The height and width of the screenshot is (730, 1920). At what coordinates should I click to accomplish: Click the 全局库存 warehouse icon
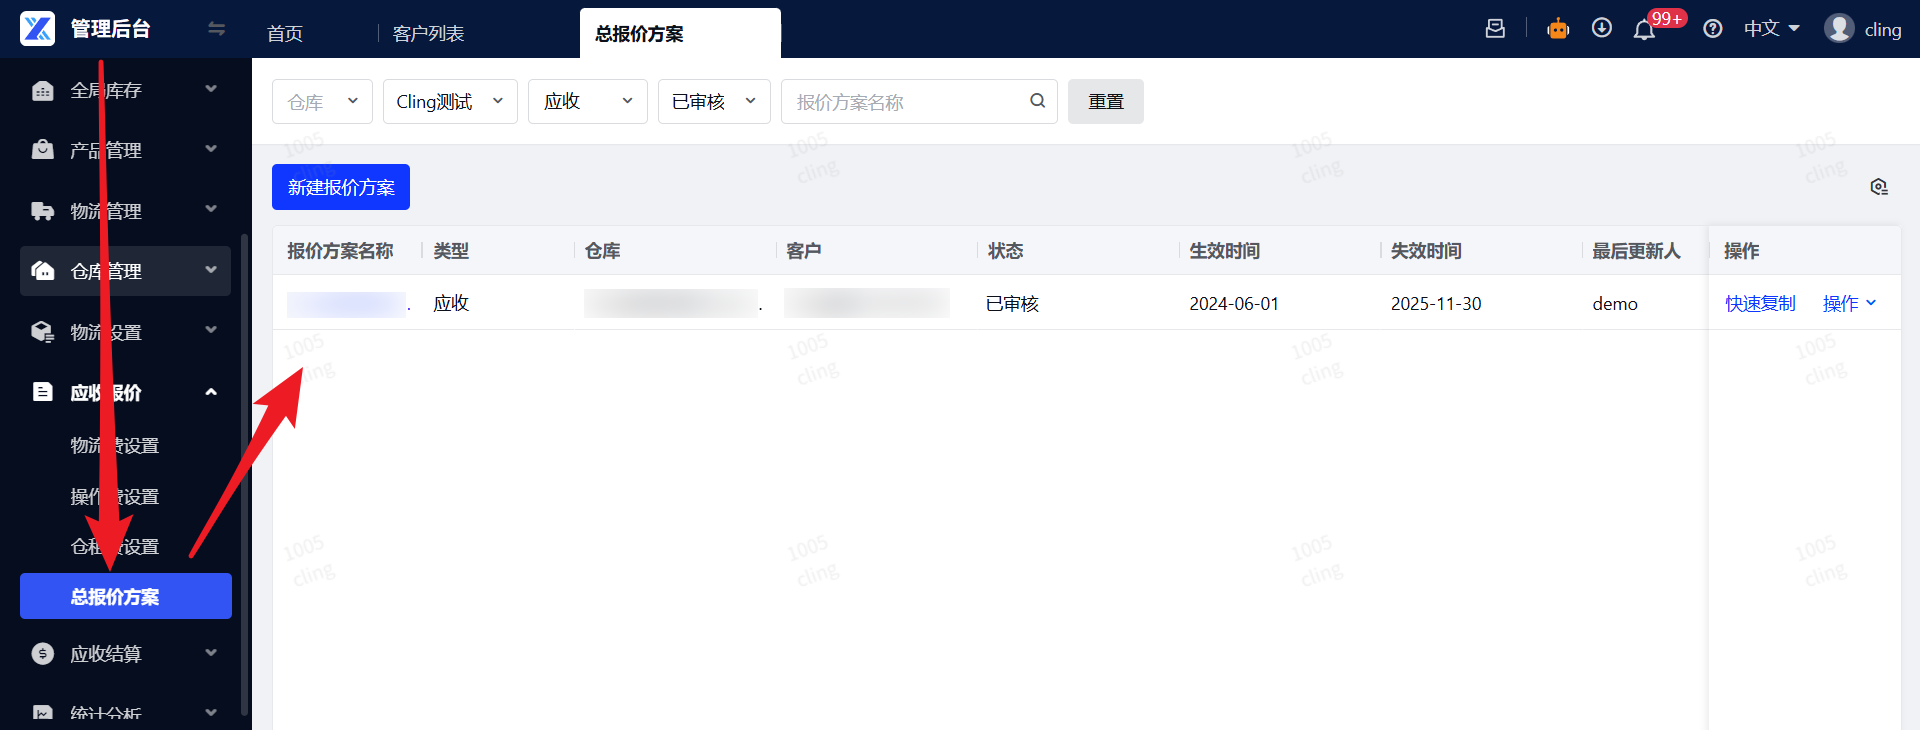click(43, 91)
